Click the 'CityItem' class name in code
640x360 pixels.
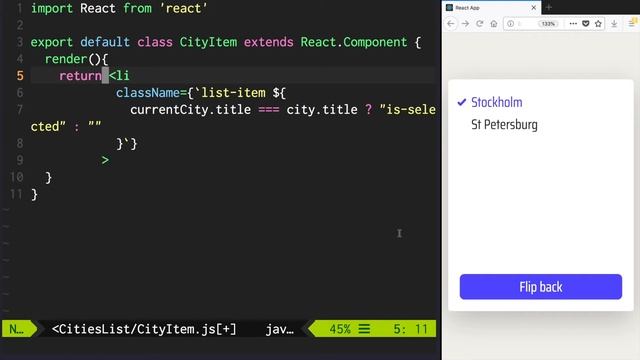click(x=208, y=42)
